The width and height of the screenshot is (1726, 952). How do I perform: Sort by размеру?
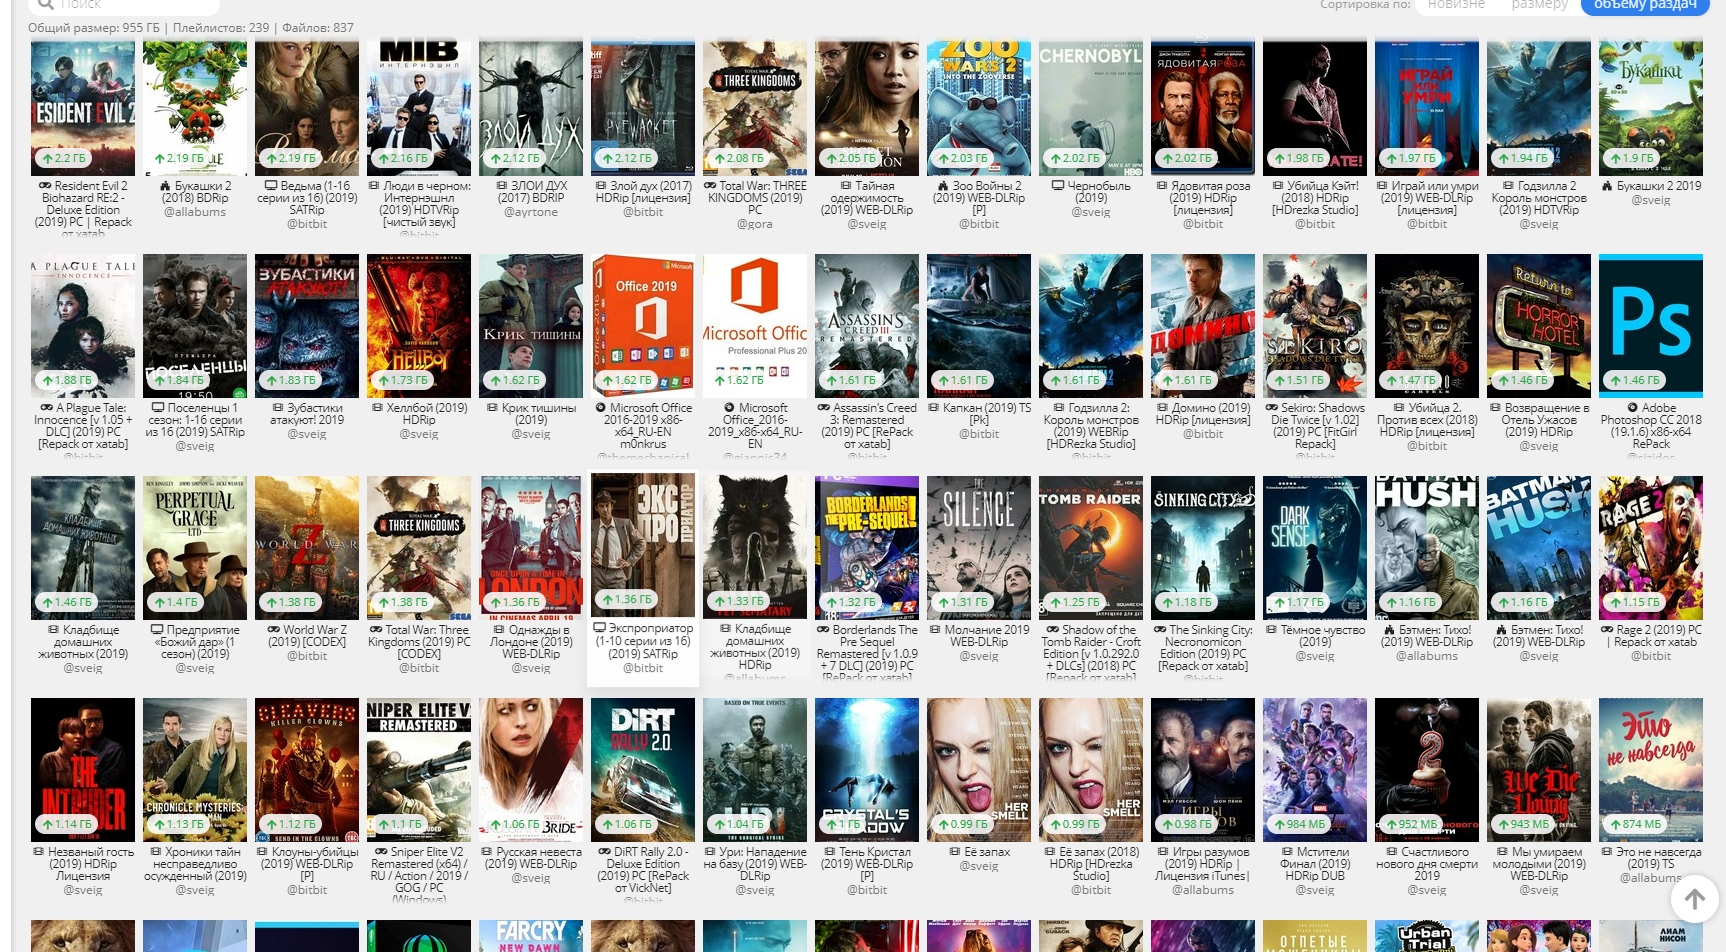click(x=1539, y=5)
